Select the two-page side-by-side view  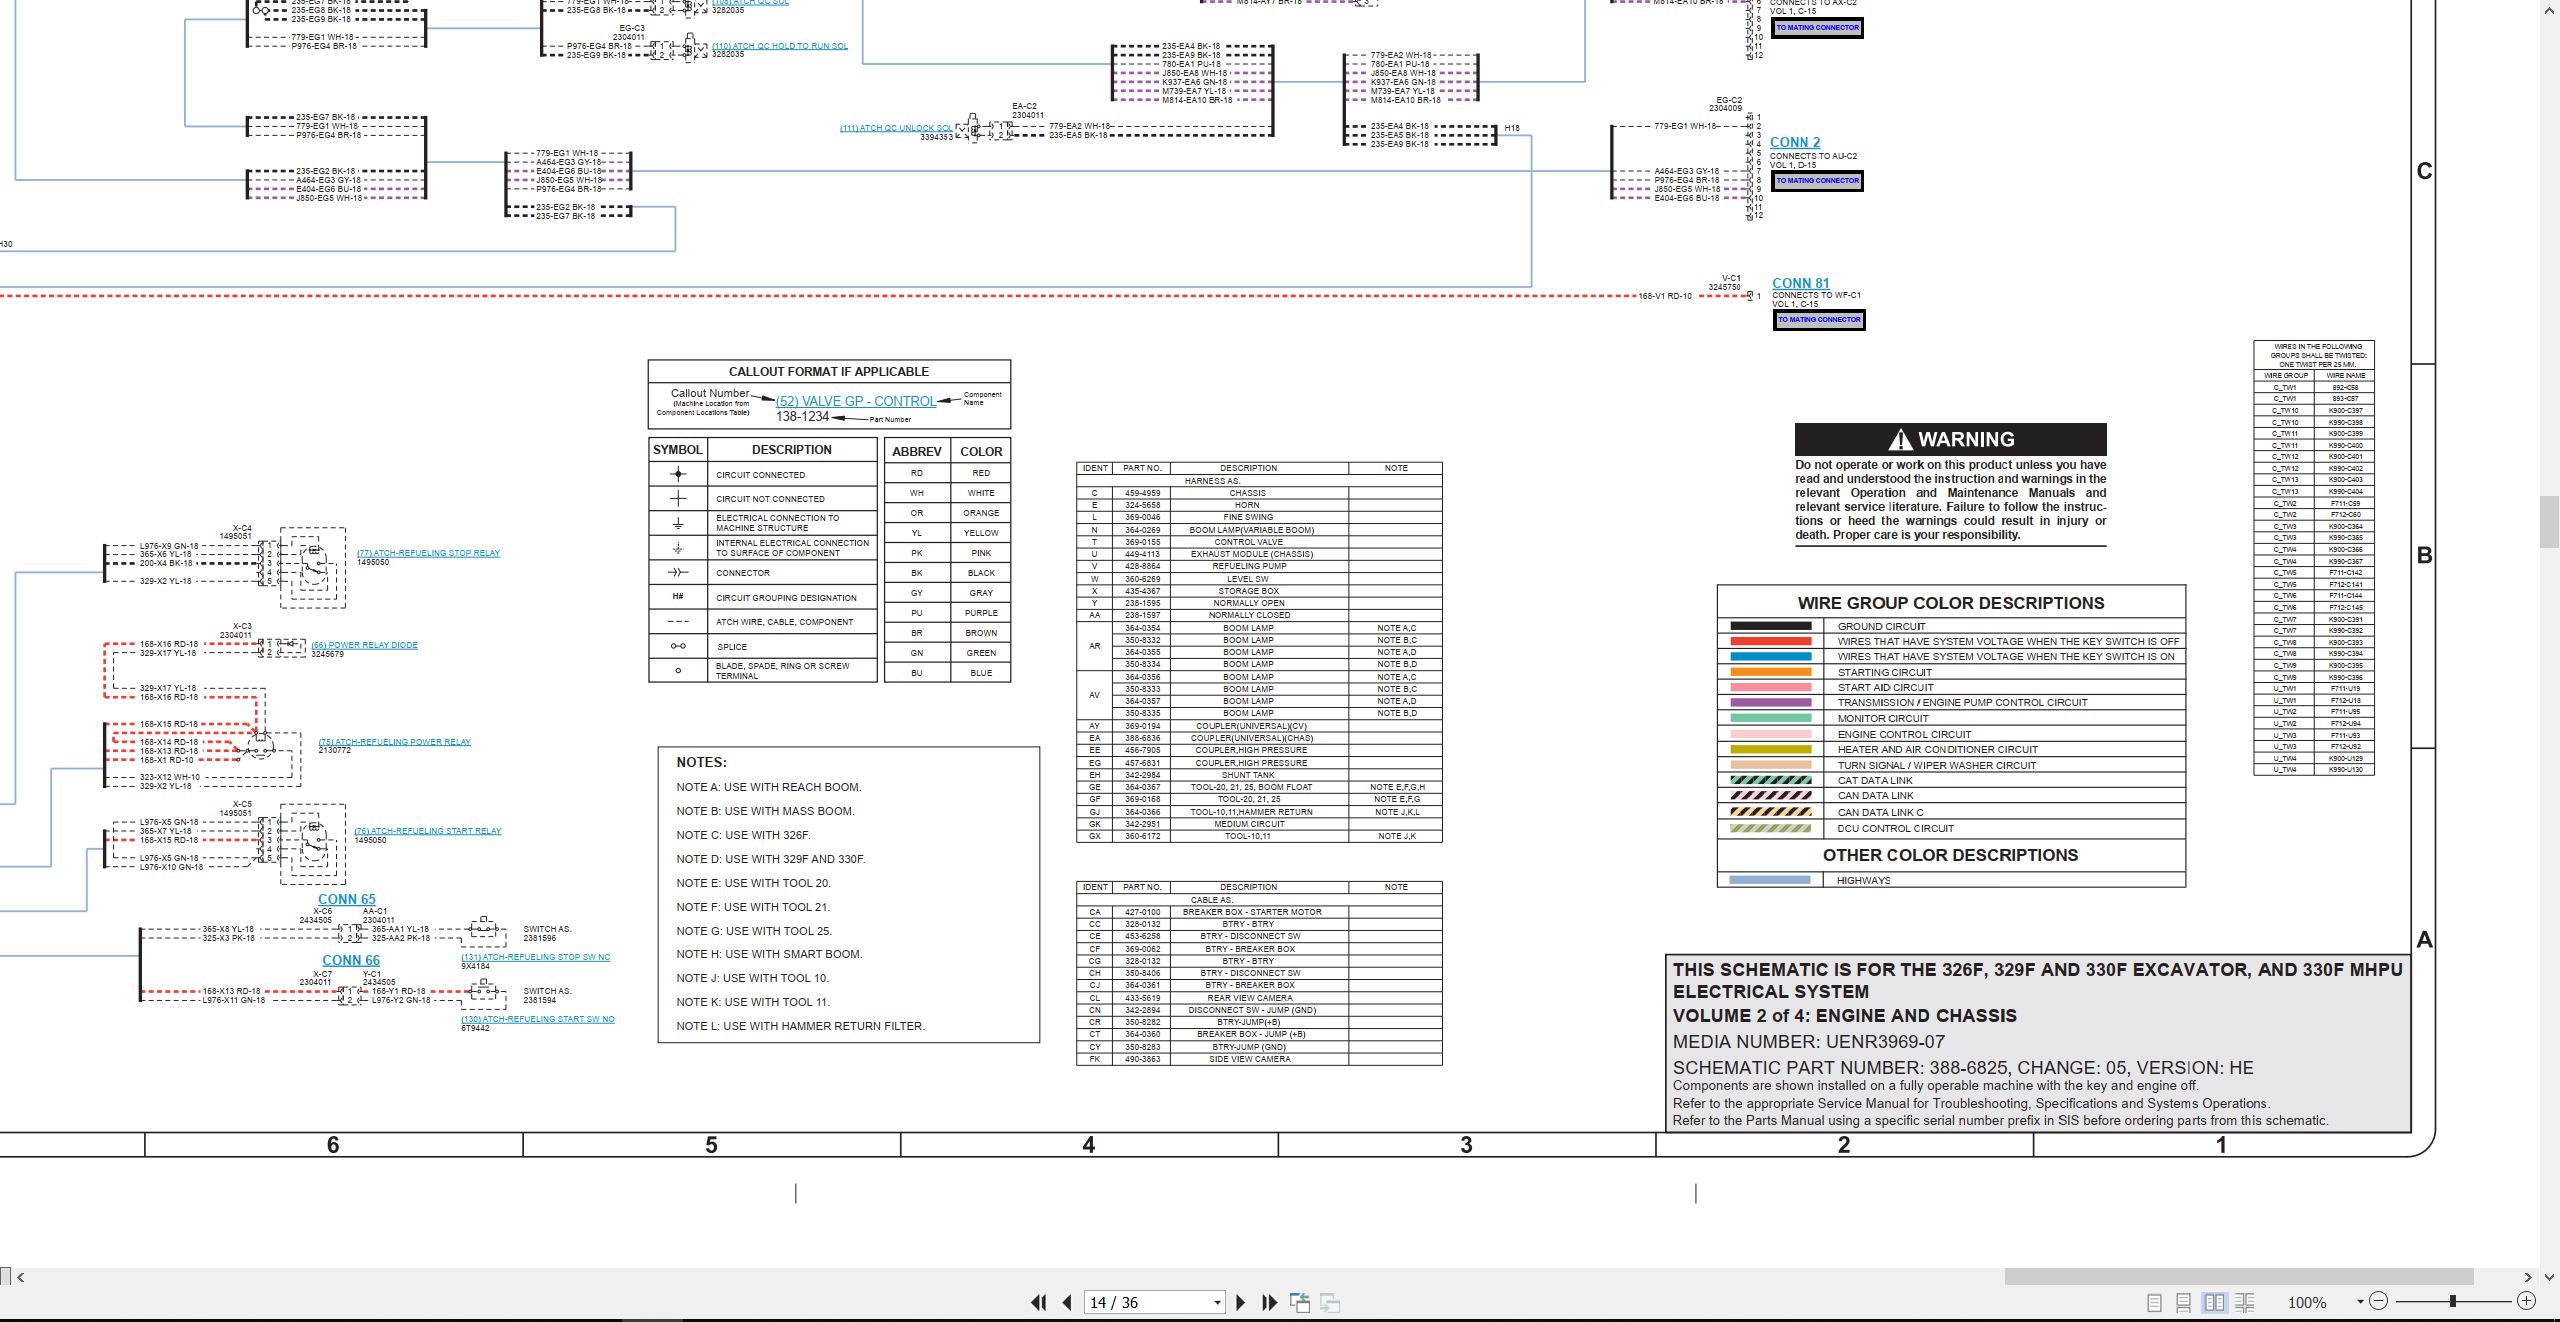point(2214,1302)
